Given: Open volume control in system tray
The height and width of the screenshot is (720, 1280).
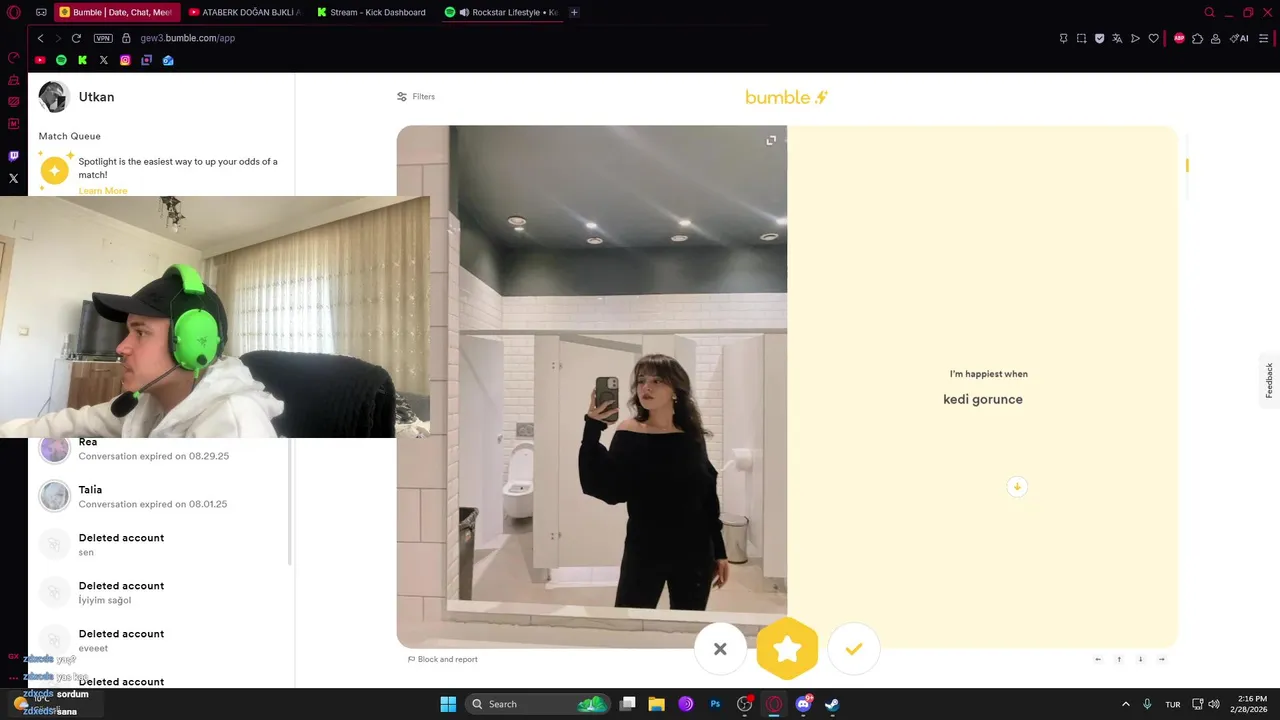Looking at the screenshot, I should [x=1214, y=704].
